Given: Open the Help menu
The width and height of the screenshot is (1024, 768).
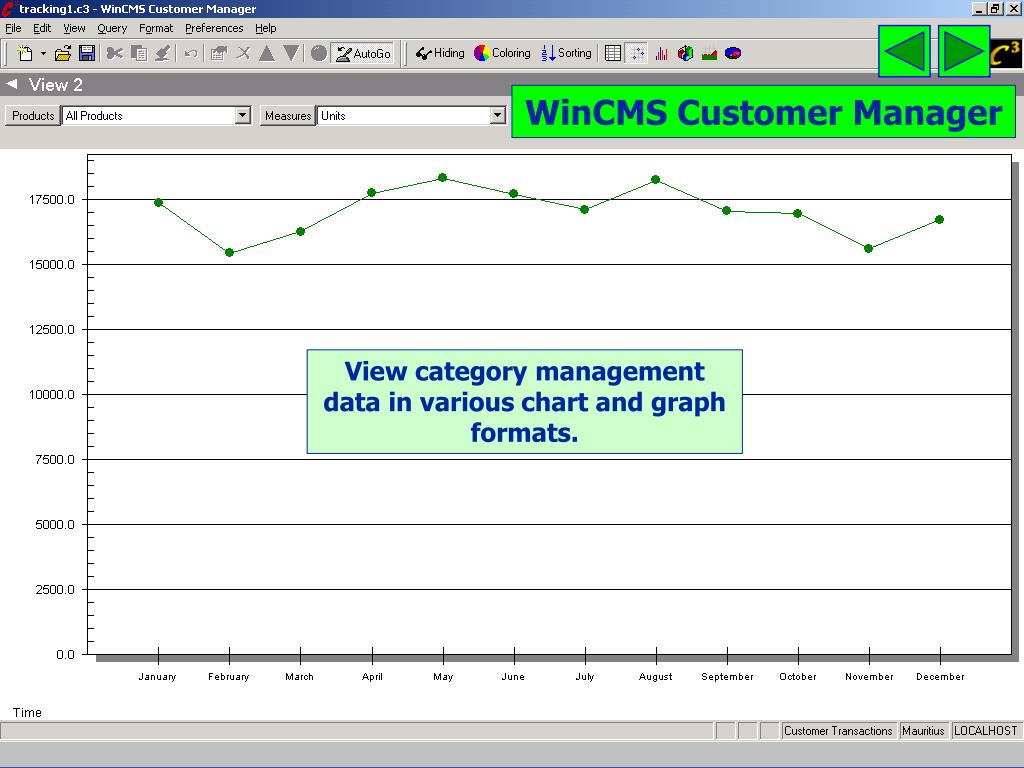Looking at the screenshot, I should 266,28.
